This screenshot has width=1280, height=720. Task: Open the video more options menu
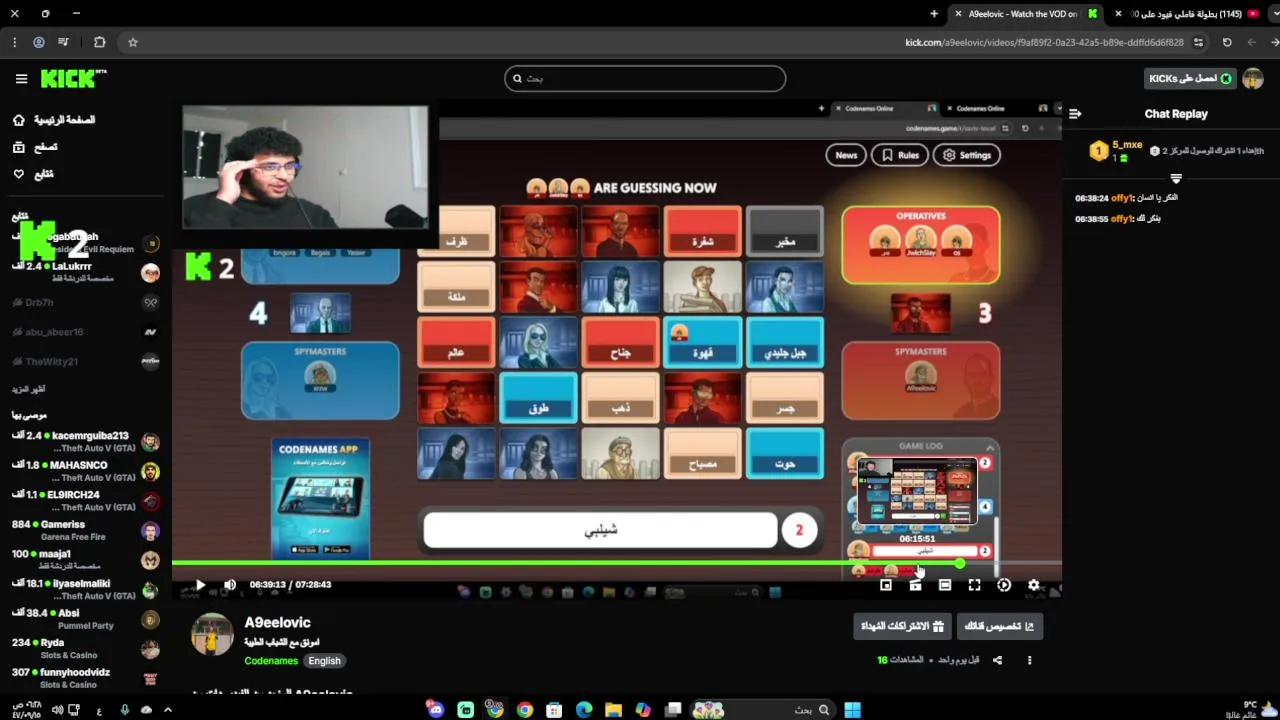[x=1029, y=660]
